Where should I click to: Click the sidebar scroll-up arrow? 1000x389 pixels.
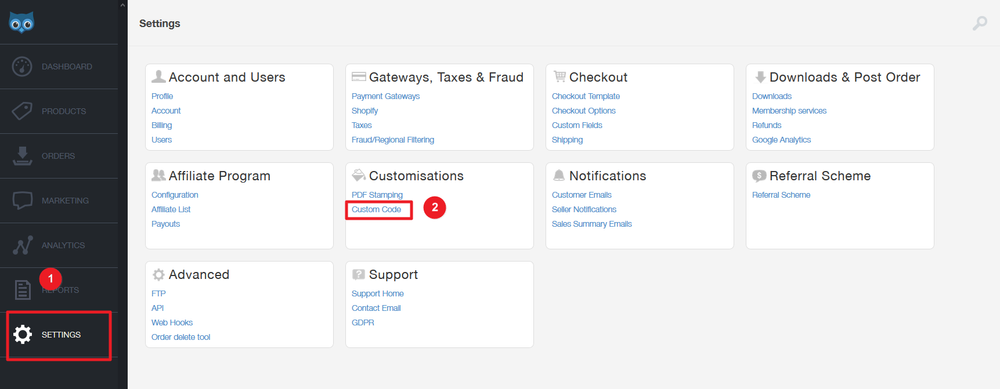point(122,5)
